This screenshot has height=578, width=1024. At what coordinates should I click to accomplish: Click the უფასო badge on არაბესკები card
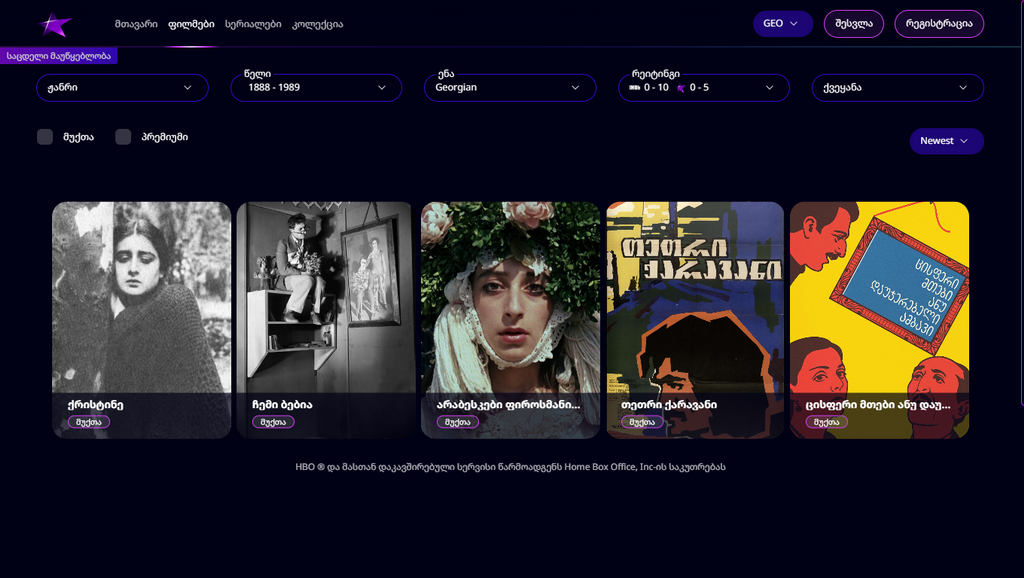click(458, 422)
